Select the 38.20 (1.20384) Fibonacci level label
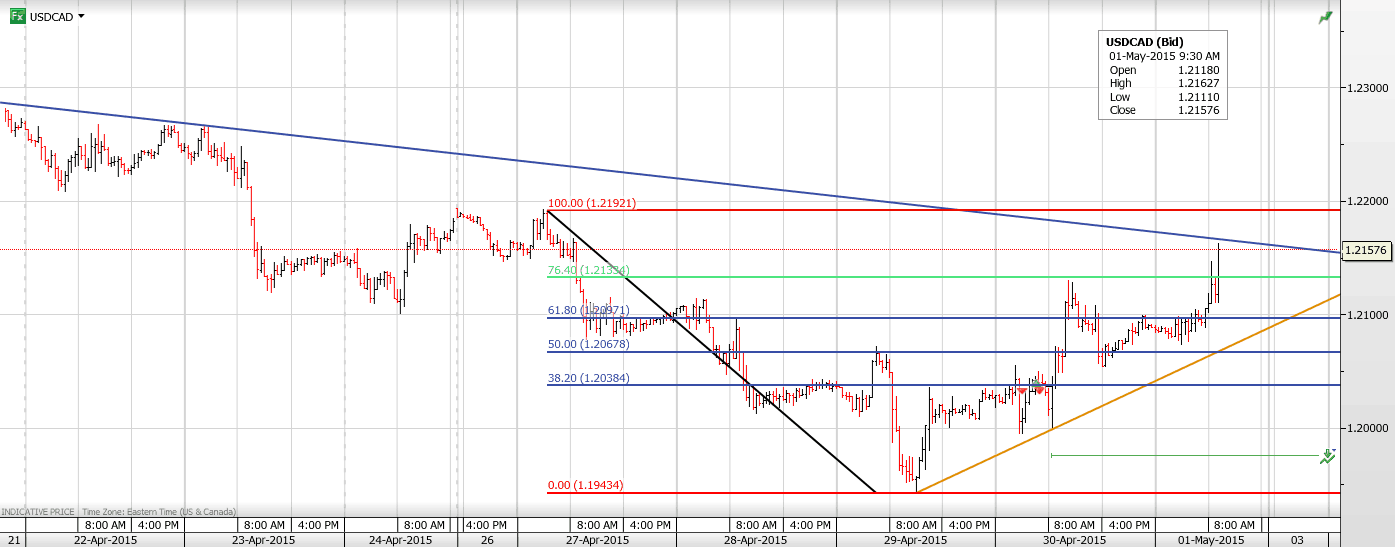 tap(587, 378)
